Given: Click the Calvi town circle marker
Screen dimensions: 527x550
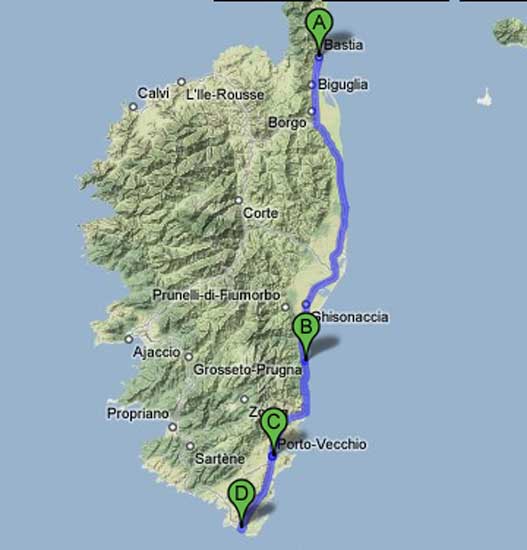Looking at the screenshot, I should pos(133,107).
